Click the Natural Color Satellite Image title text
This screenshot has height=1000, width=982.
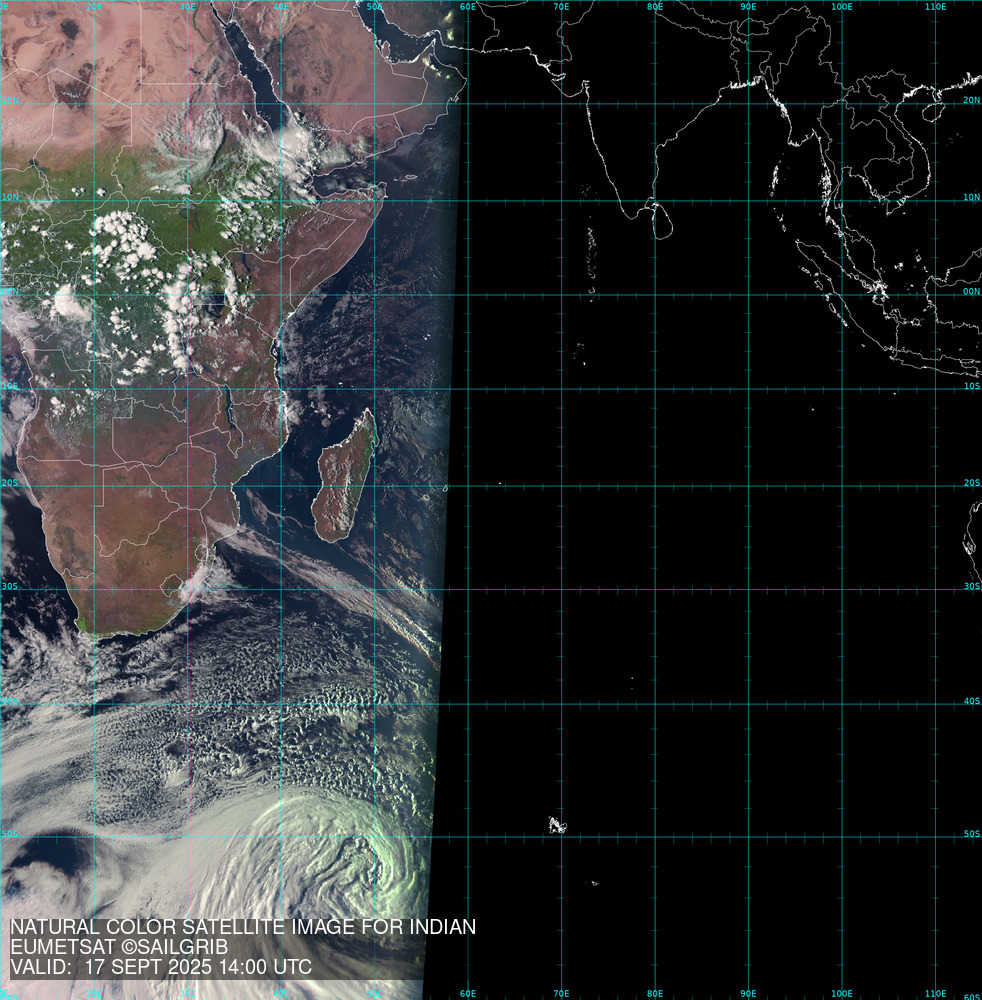point(242,927)
